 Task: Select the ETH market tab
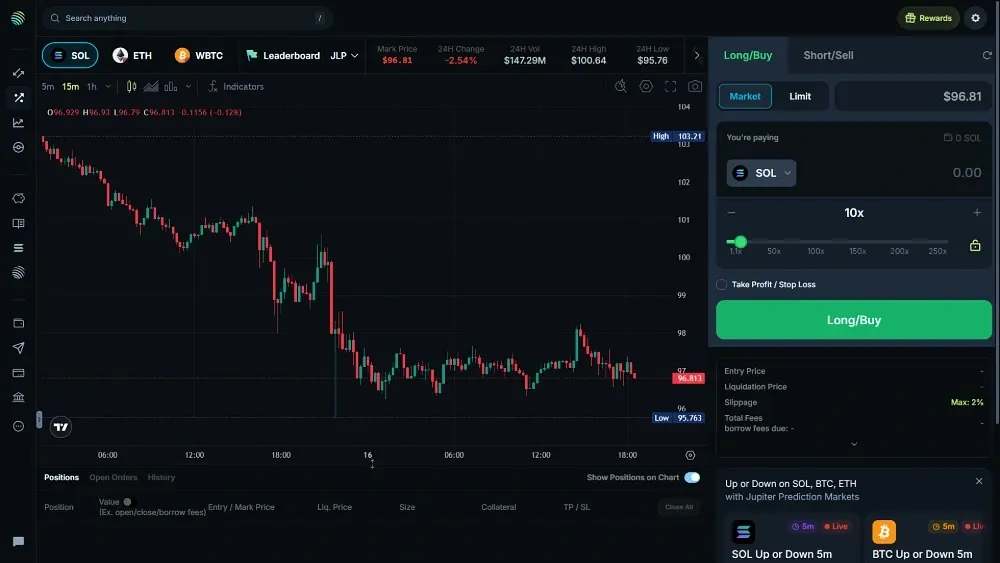tap(132, 55)
